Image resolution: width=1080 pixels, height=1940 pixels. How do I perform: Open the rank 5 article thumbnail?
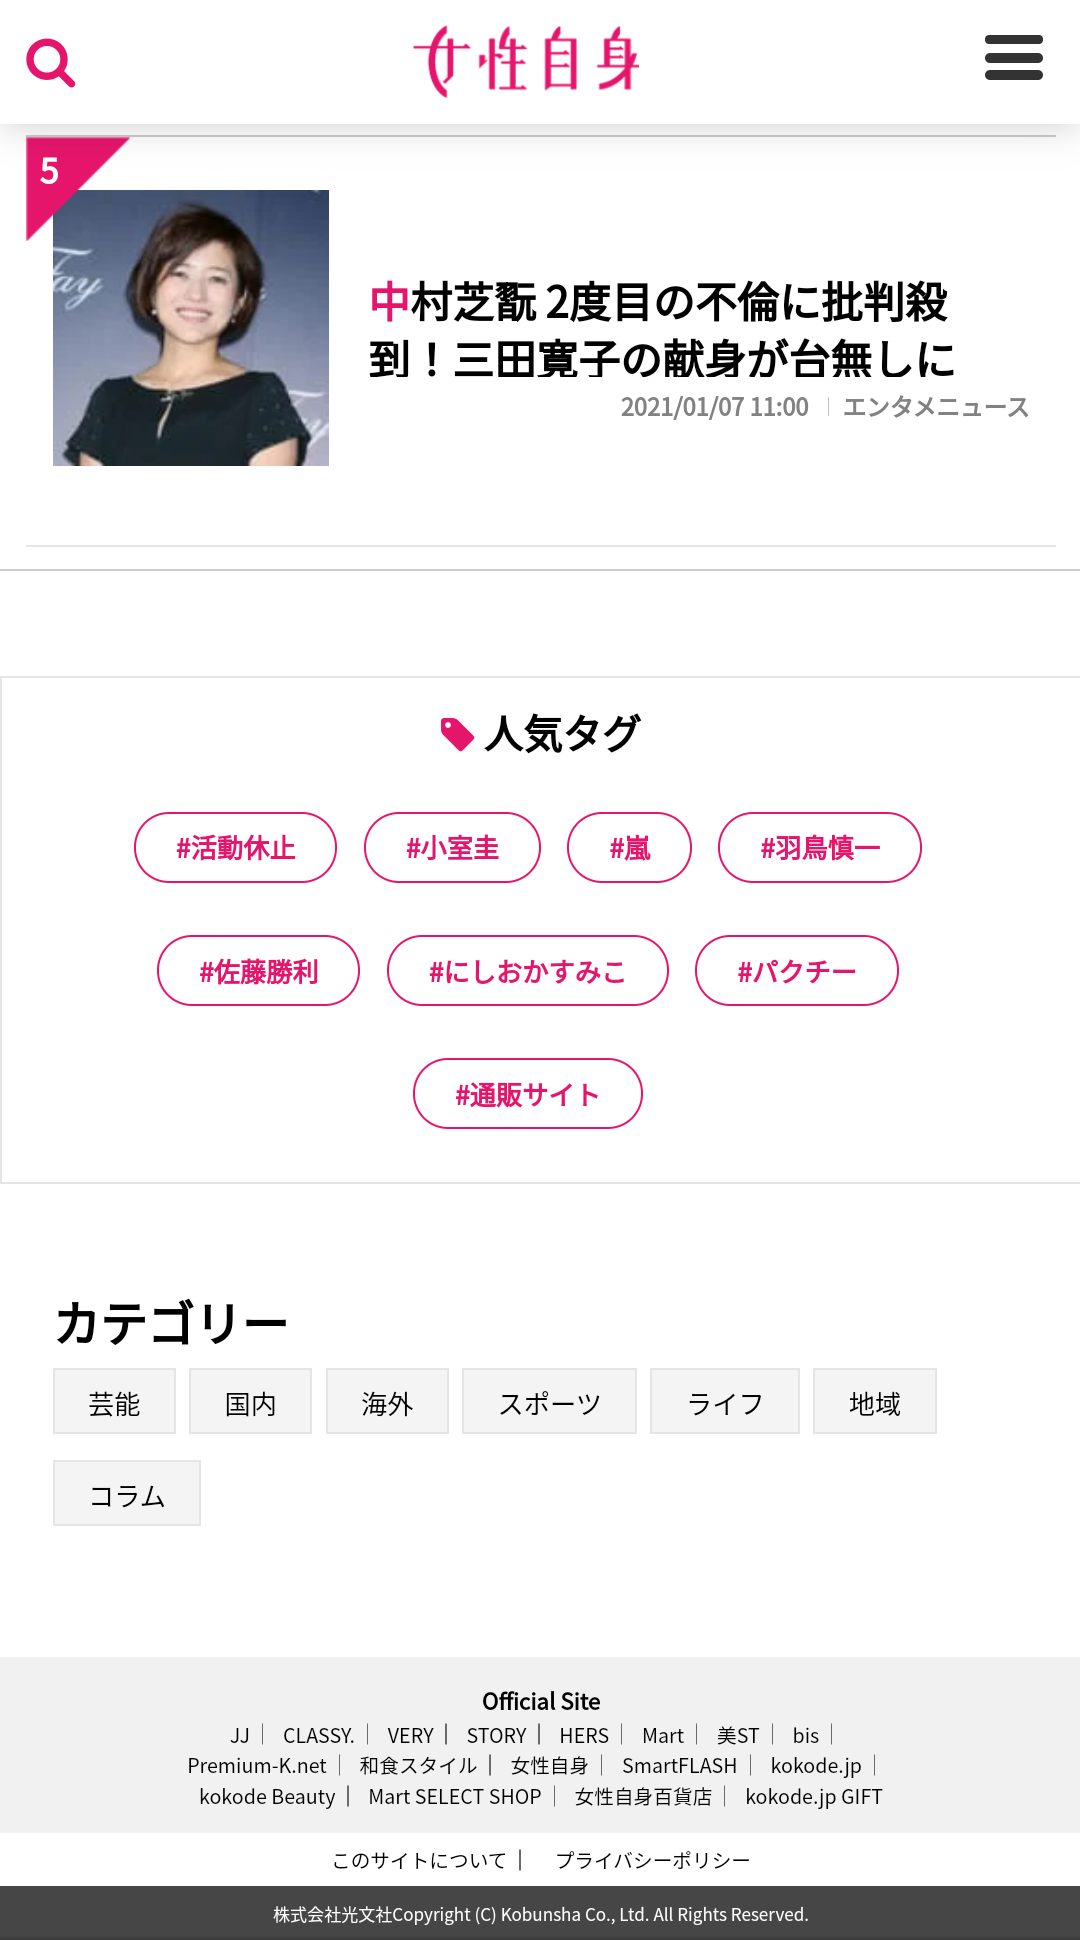coord(191,328)
